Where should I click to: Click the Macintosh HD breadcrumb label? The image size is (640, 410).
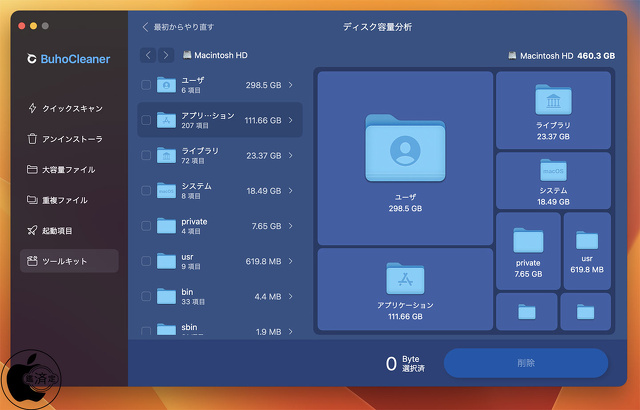[x=221, y=55]
